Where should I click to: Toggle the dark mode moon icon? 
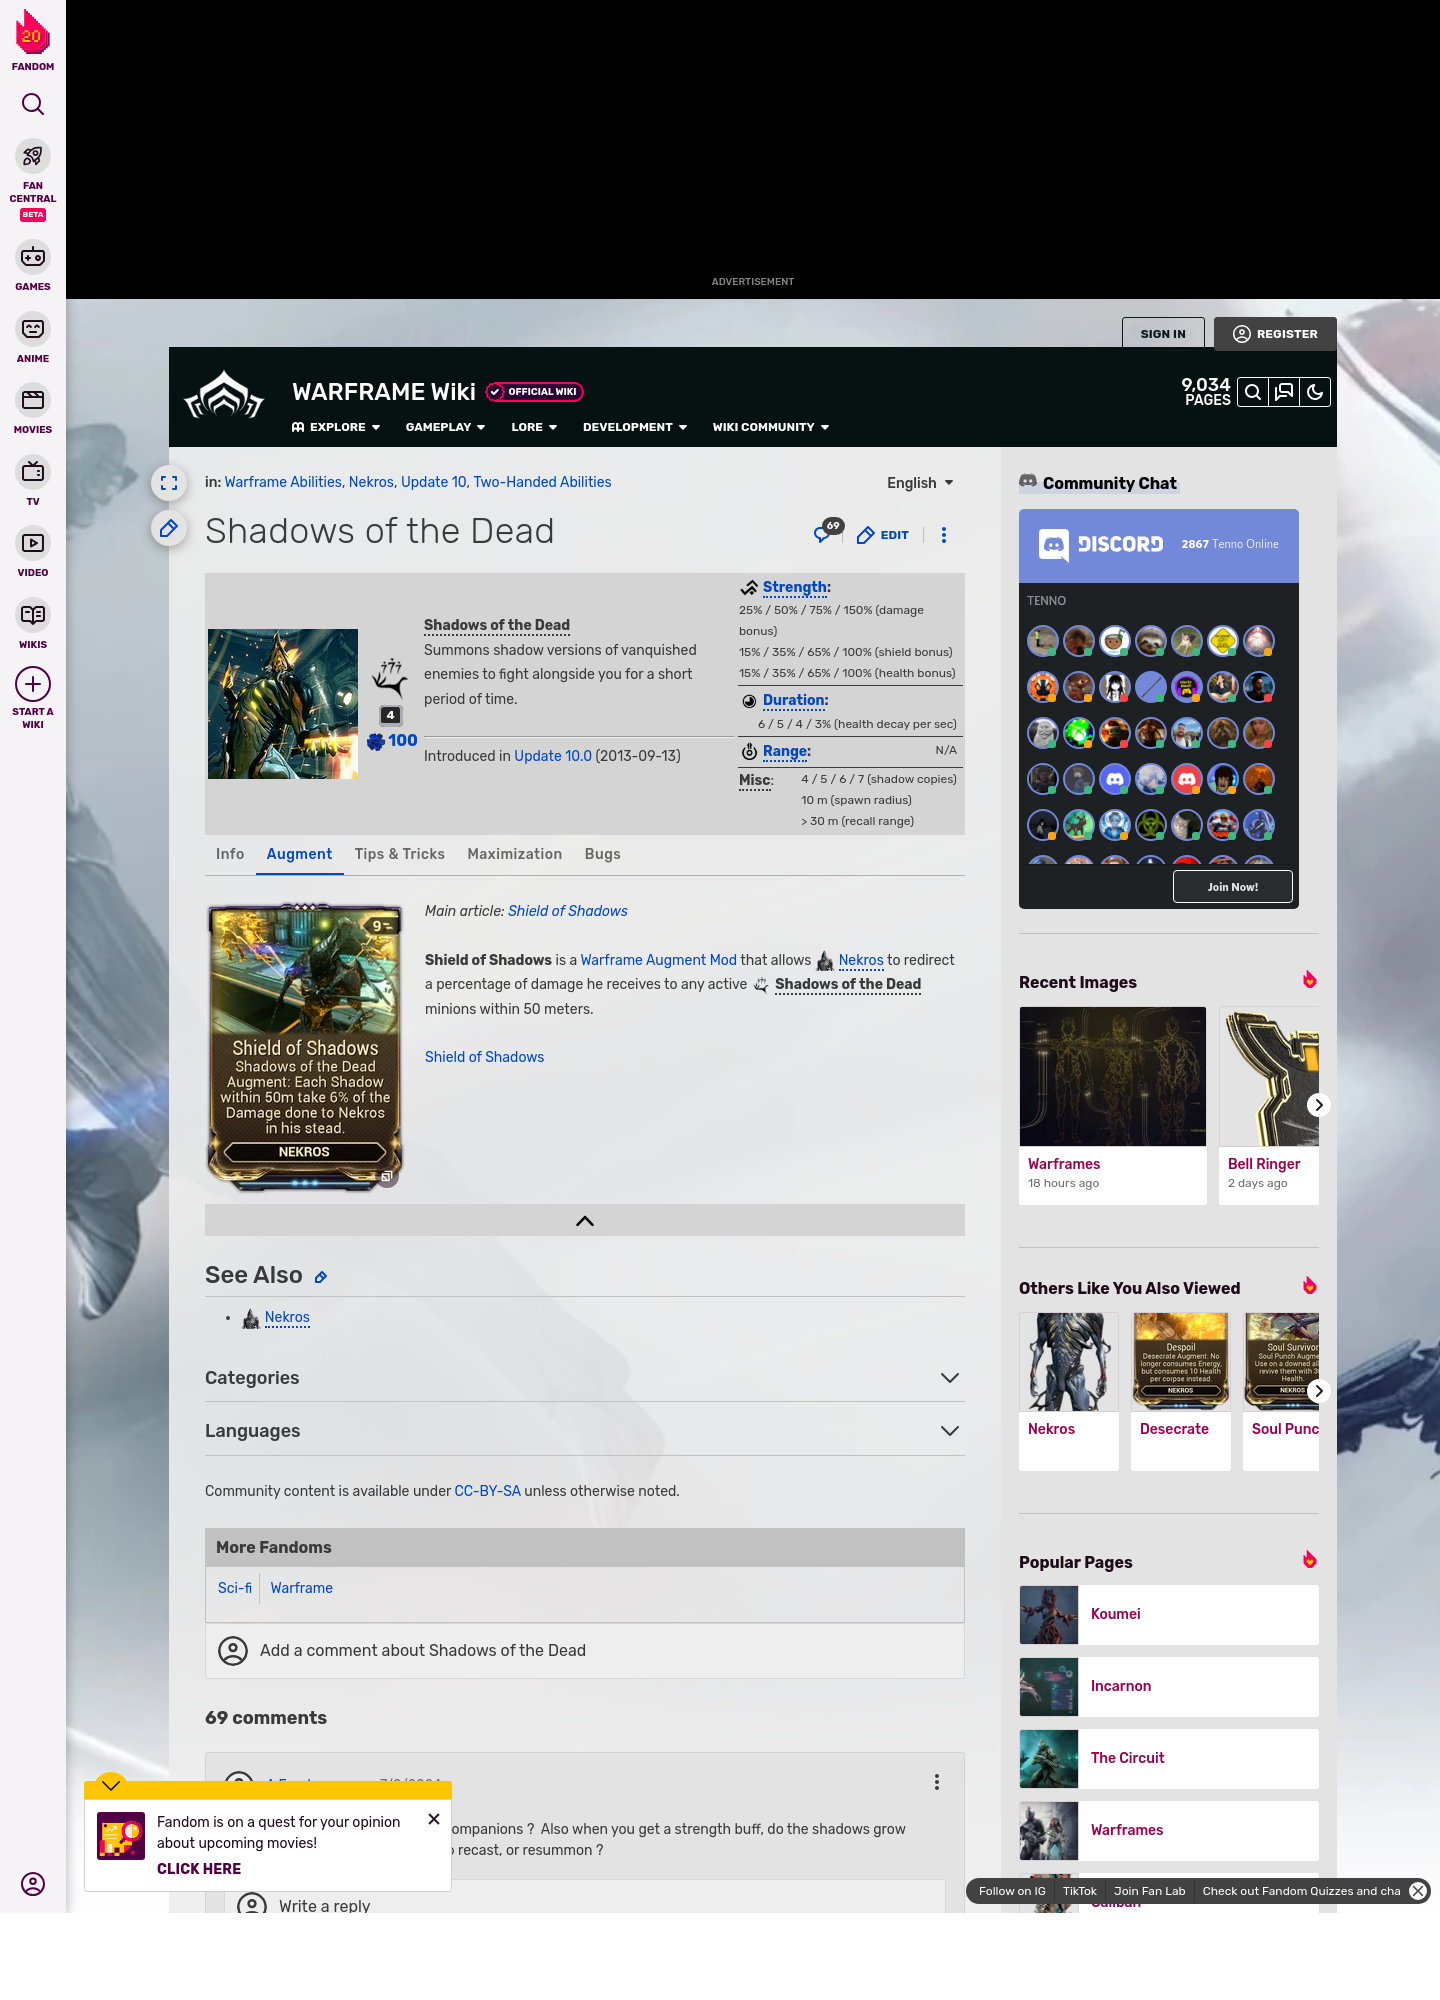pyautogui.click(x=1315, y=392)
